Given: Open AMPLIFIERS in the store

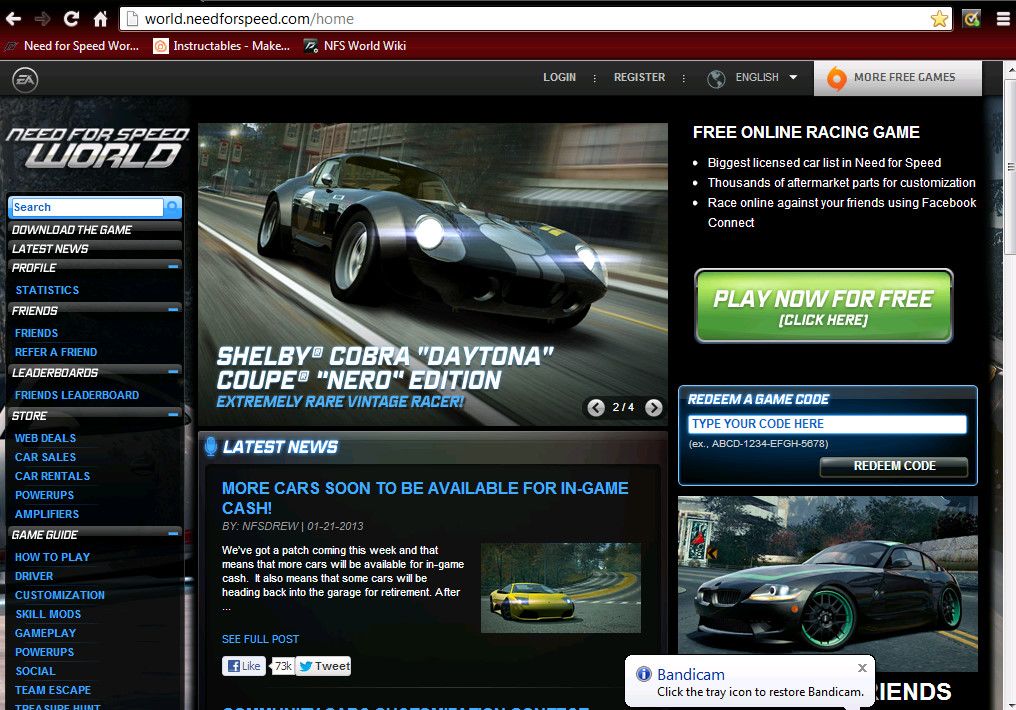Looking at the screenshot, I should pos(47,514).
